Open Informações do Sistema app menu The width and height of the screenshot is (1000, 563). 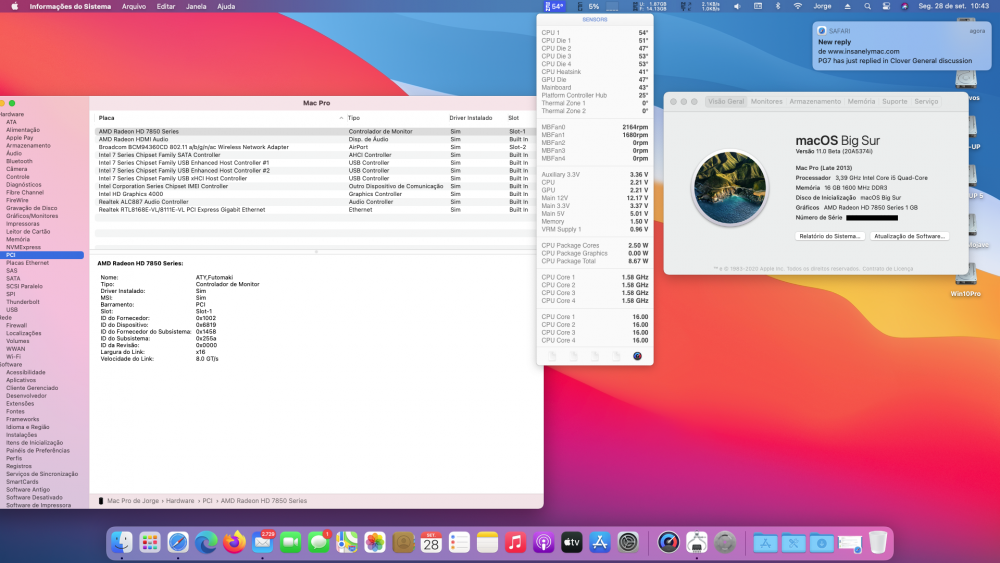click(x=70, y=6)
